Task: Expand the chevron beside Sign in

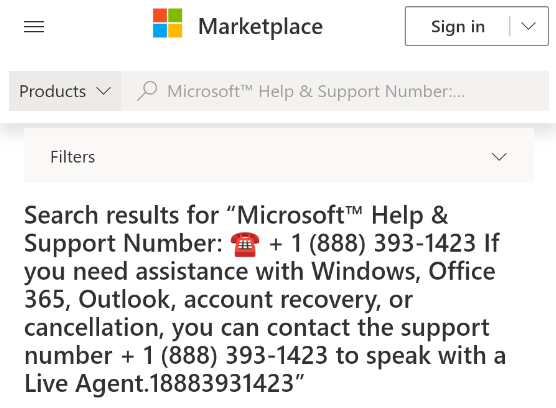Action: tap(528, 26)
